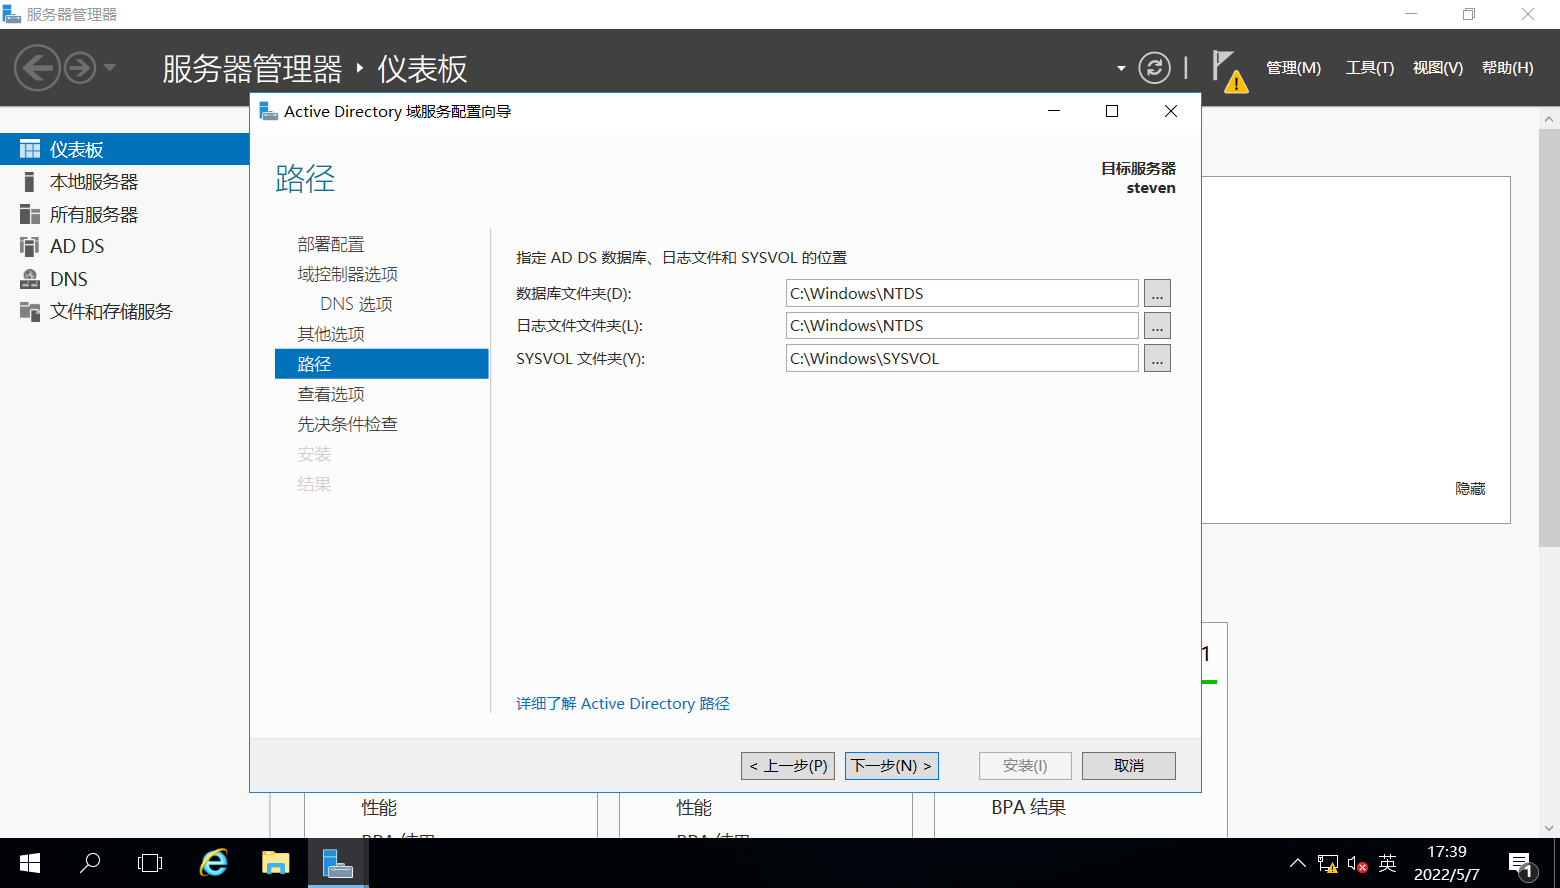
Task: Go to 先决条件检查 wizard step
Action: point(347,424)
